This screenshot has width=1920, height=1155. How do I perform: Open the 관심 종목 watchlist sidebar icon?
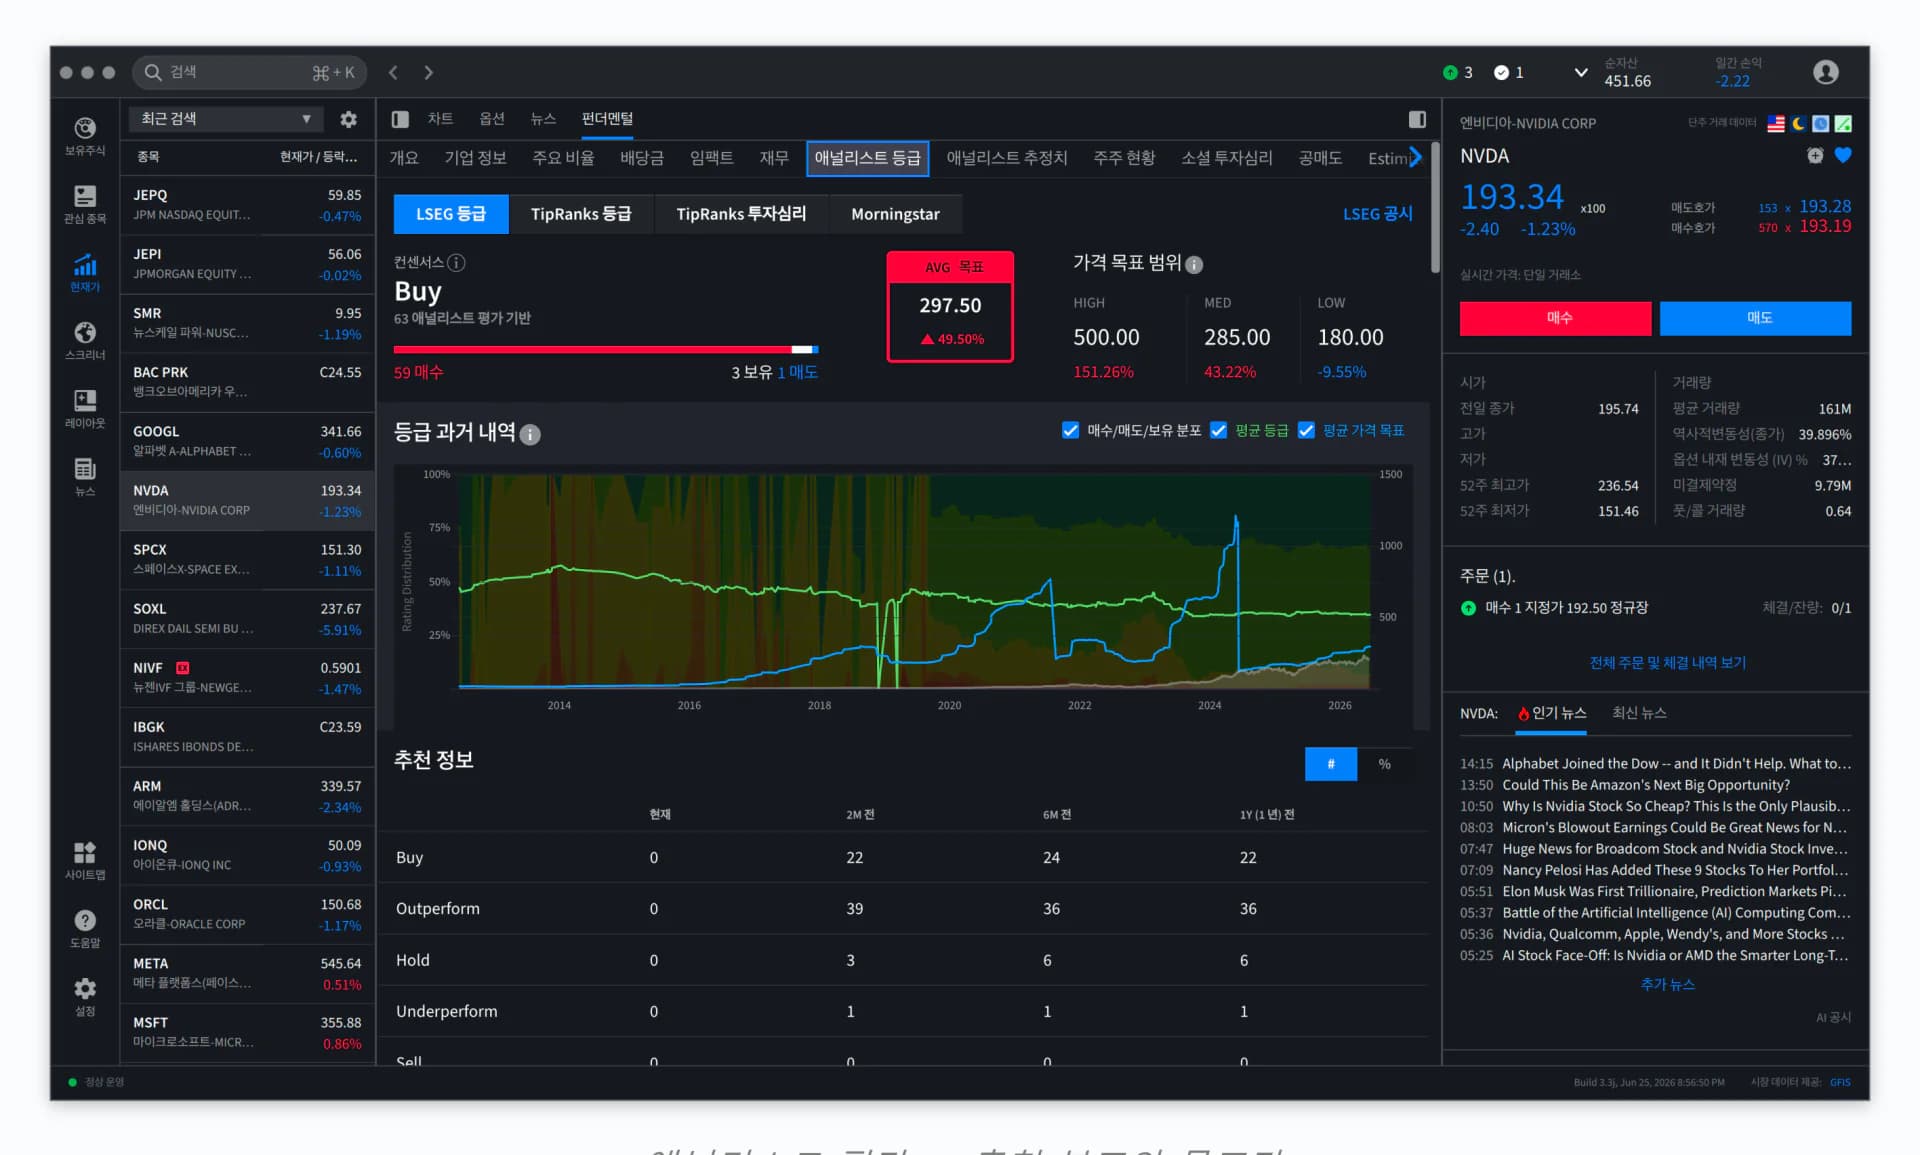85,196
